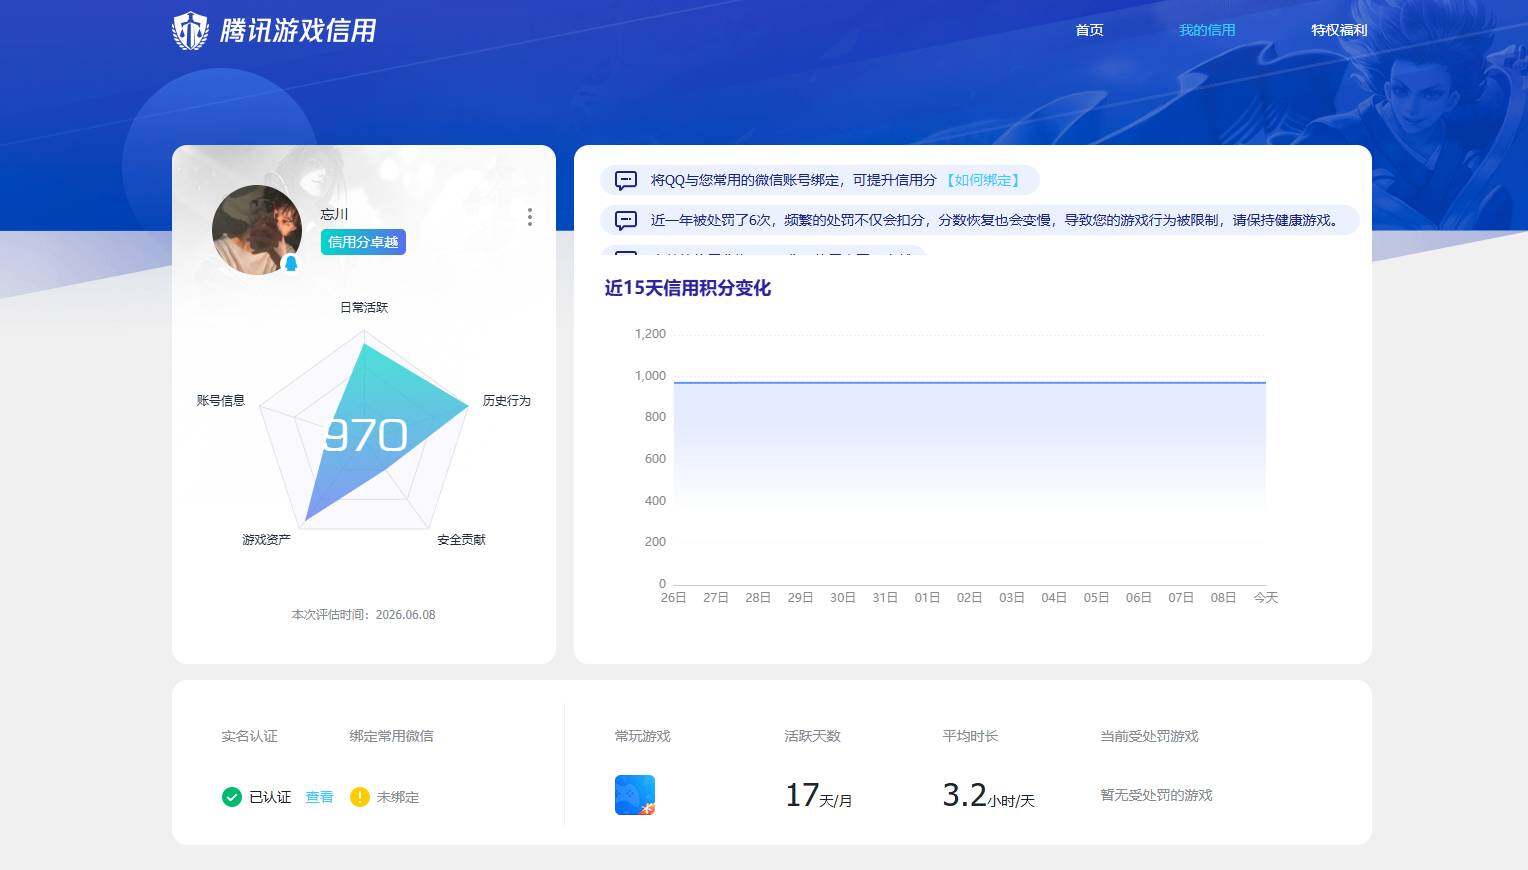This screenshot has height=870, width=1528.
Task: Click the 游戏资产 radar label
Action: [266, 539]
